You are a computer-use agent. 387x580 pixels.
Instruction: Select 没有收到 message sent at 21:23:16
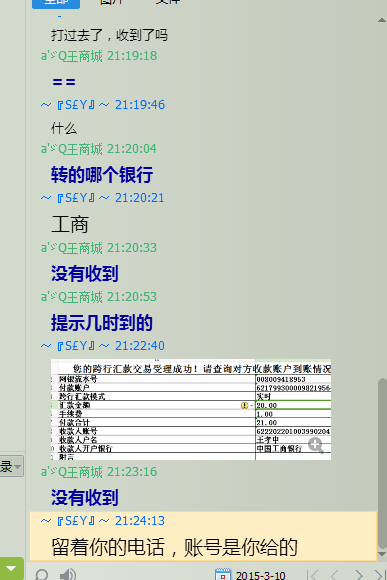[85, 497]
